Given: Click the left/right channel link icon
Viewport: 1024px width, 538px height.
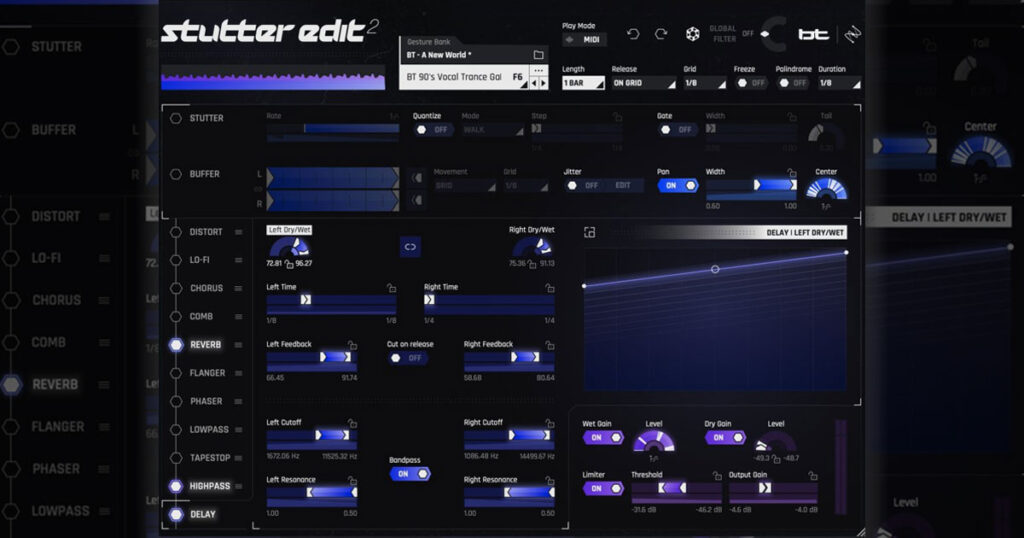Looking at the screenshot, I should [x=410, y=244].
